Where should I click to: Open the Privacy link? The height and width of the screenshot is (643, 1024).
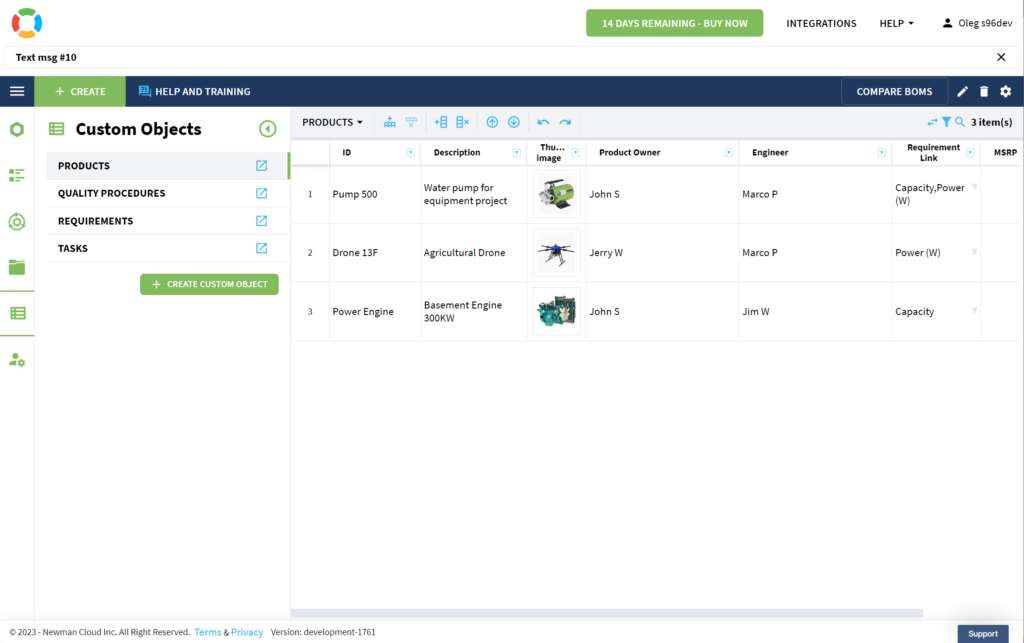point(247,632)
